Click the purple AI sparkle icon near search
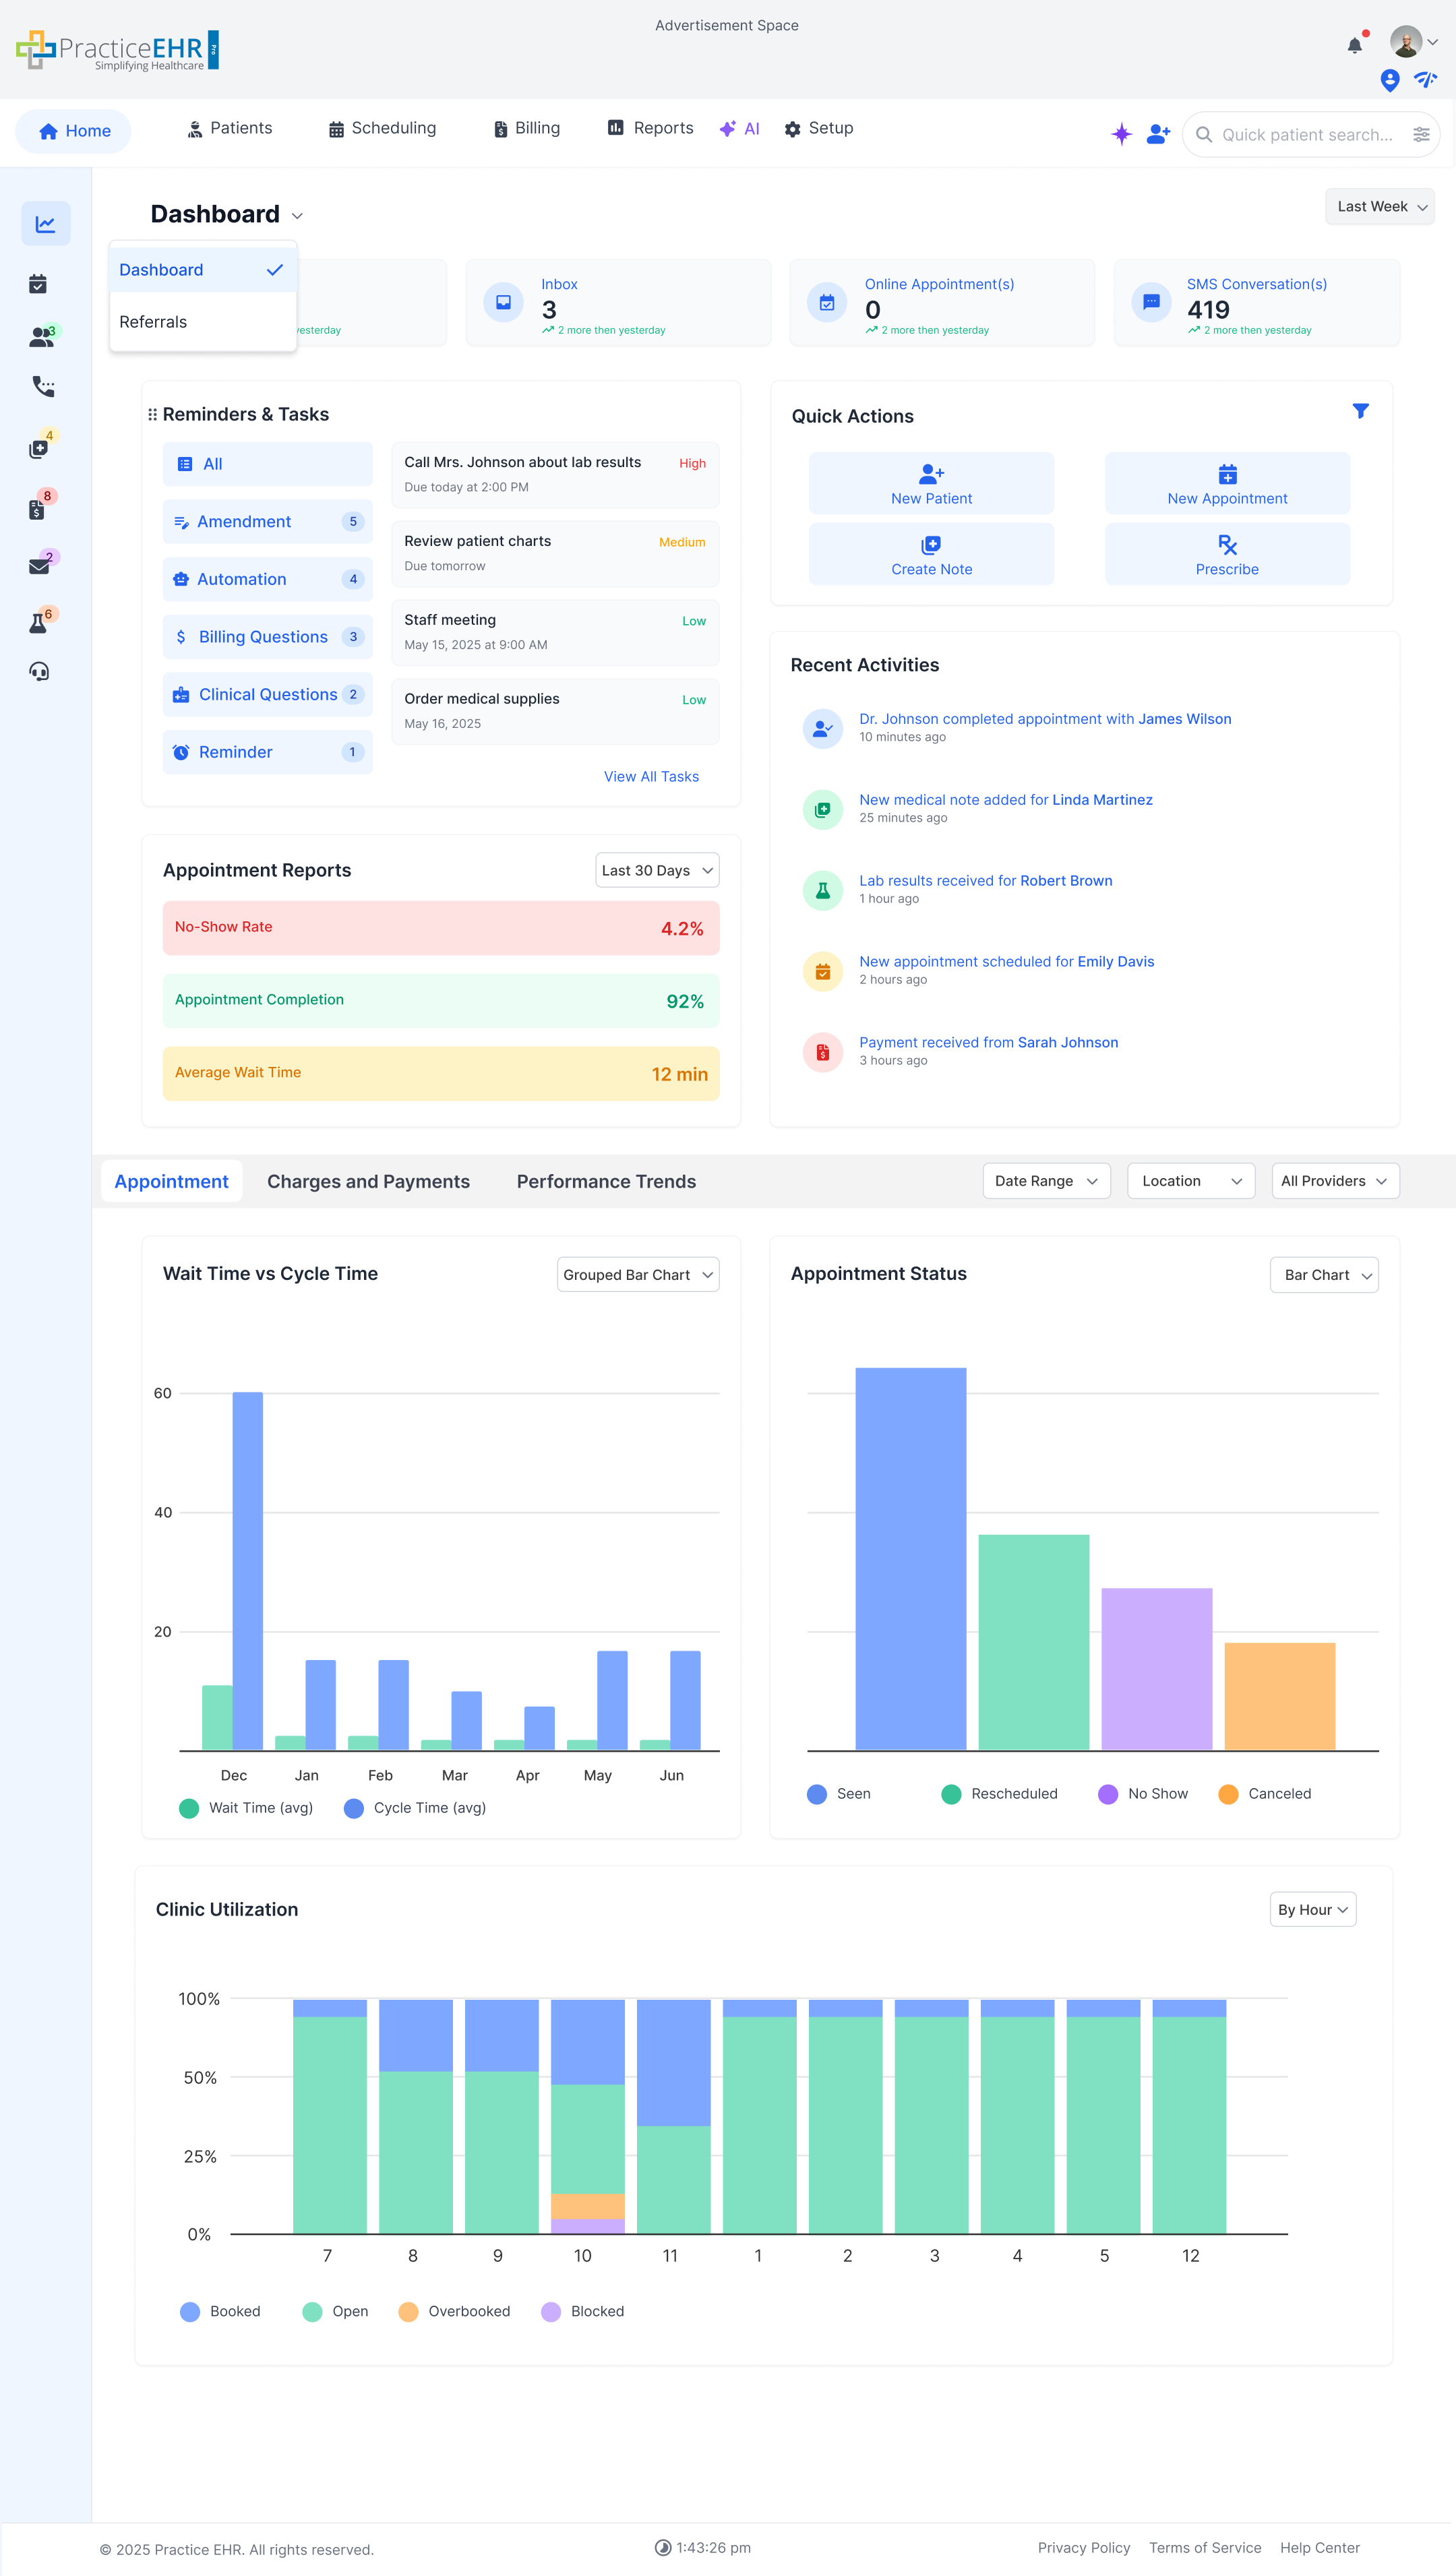1456x2576 pixels. (1121, 133)
